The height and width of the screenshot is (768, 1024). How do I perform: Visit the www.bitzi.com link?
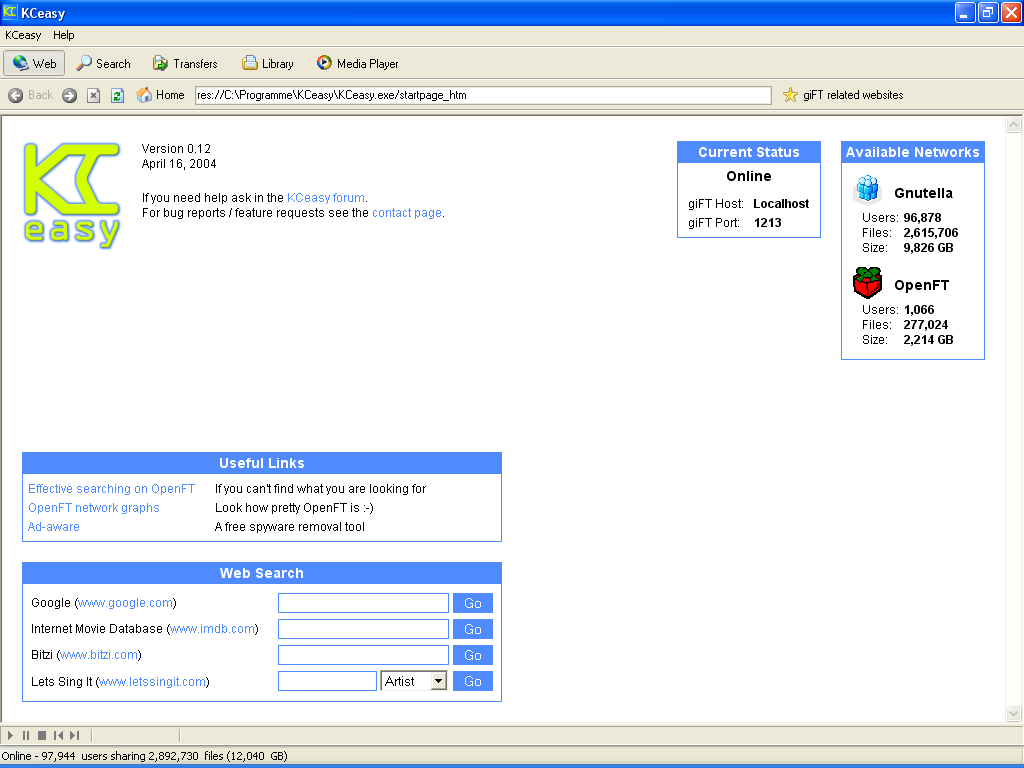[99, 655]
